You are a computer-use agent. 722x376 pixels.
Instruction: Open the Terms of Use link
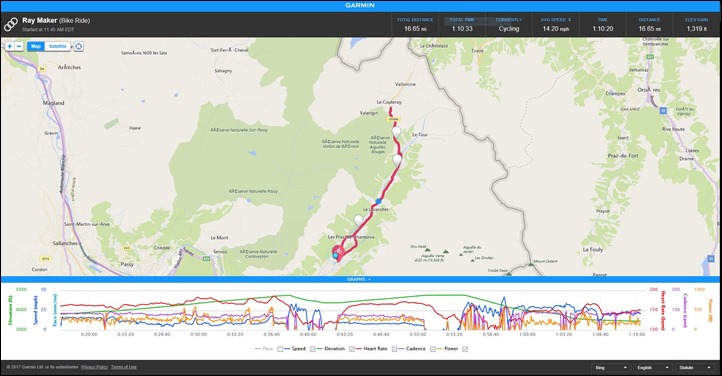tap(123, 367)
